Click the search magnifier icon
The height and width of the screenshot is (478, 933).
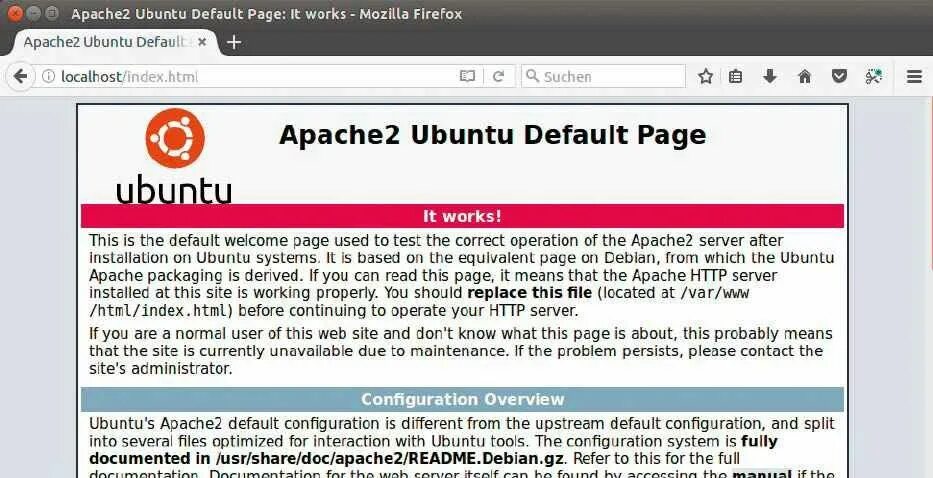click(533, 76)
